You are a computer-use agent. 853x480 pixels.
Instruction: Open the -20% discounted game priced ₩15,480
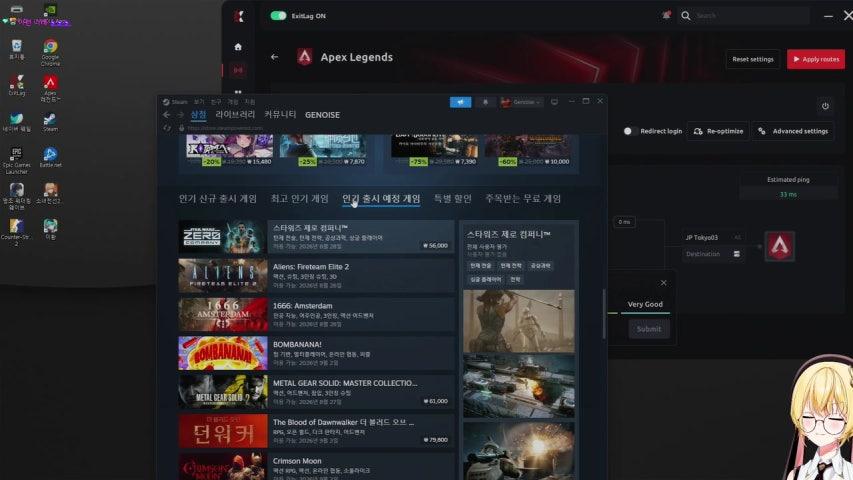pos(230,150)
